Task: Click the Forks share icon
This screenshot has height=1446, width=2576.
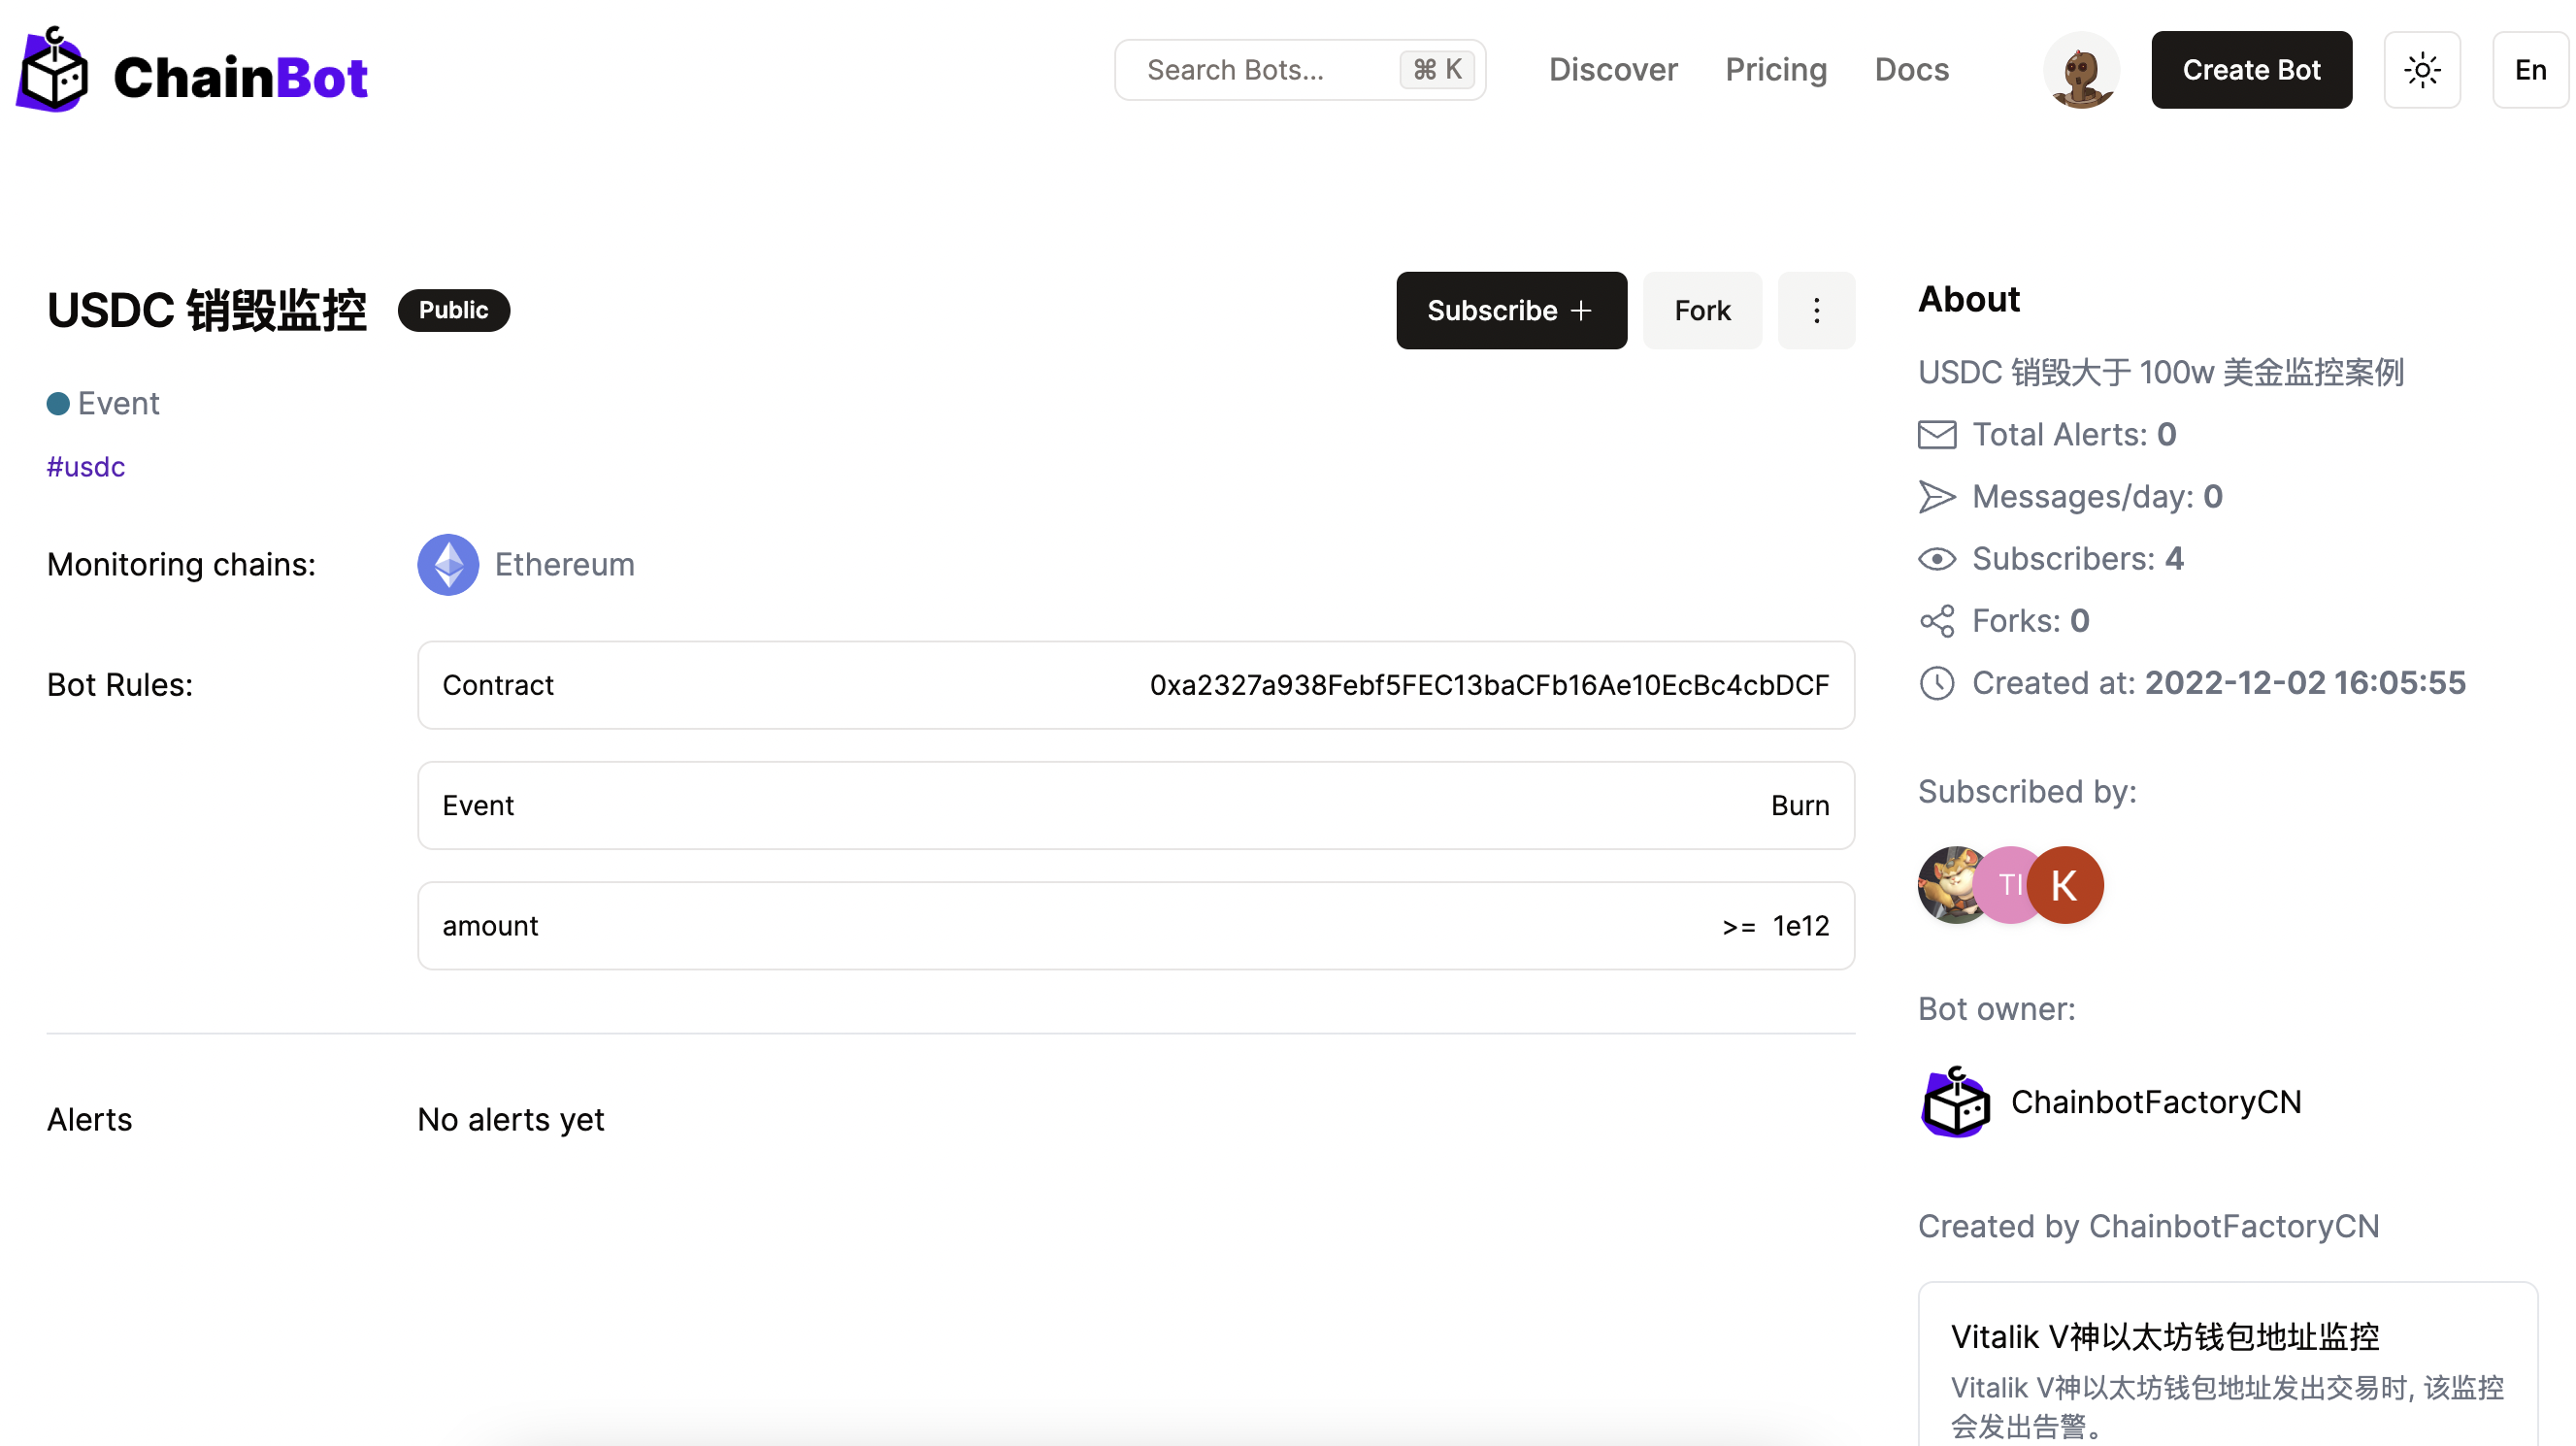Action: (1936, 621)
